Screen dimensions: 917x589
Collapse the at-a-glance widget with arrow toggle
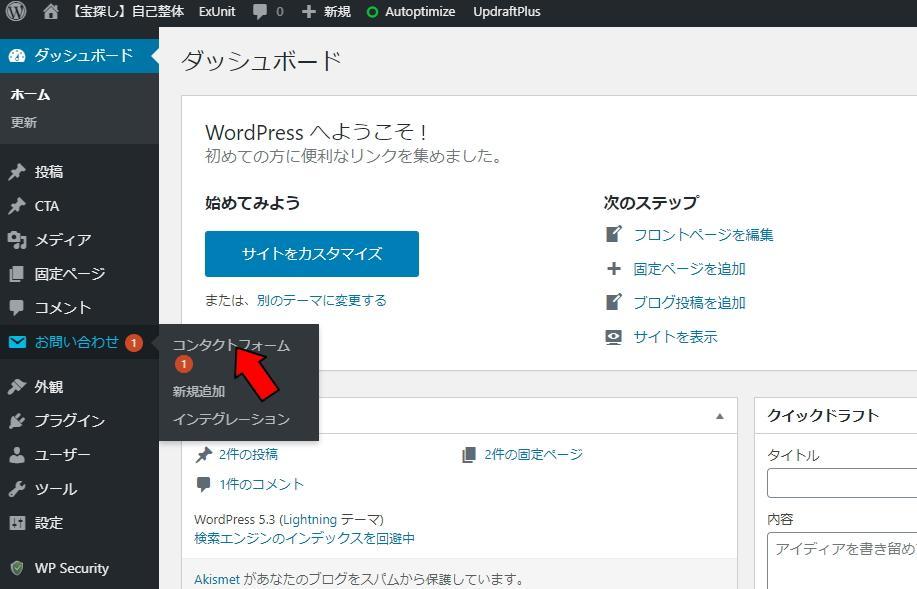[720, 416]
